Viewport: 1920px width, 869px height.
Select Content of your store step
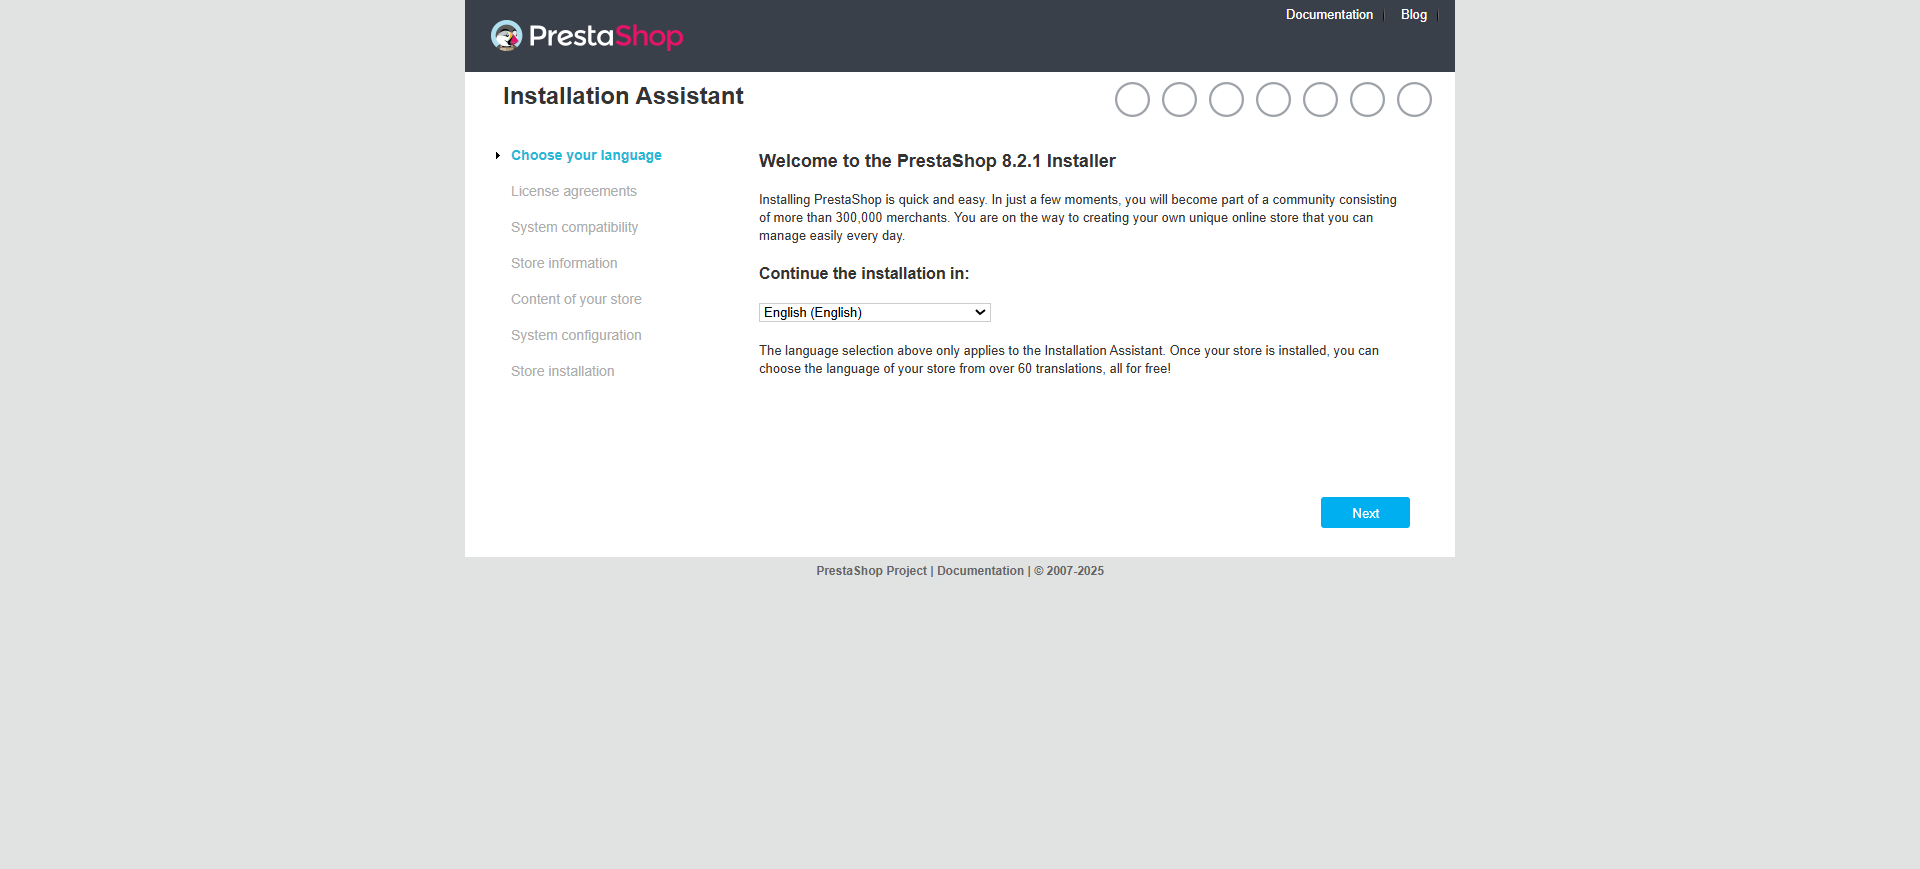click(x=576, y=299)
